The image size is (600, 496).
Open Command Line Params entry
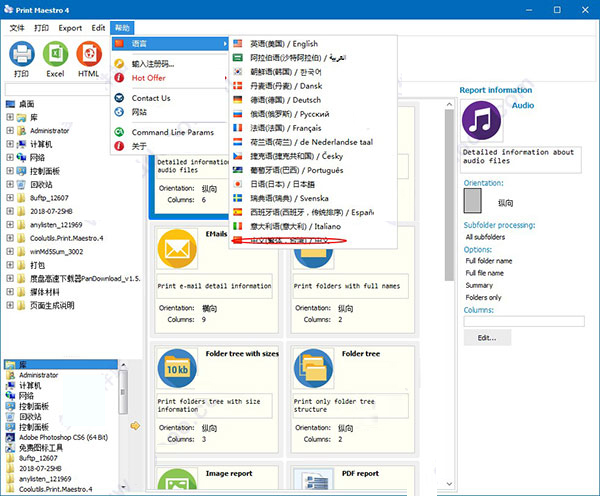(x=170, y=132)
